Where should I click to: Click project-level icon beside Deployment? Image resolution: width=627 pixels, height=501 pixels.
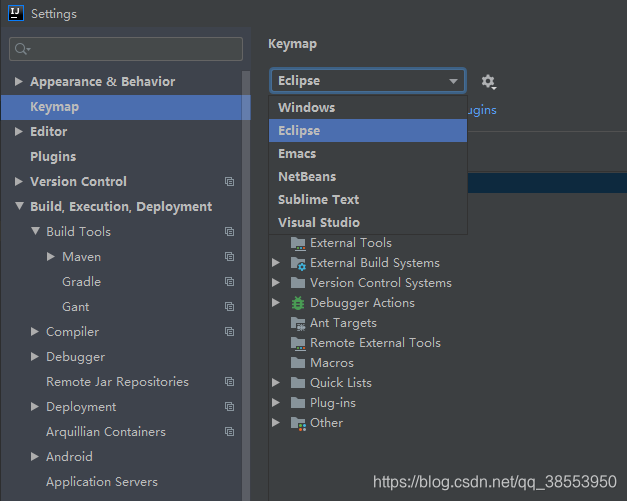pyautogui.click(x=230, y=407)
